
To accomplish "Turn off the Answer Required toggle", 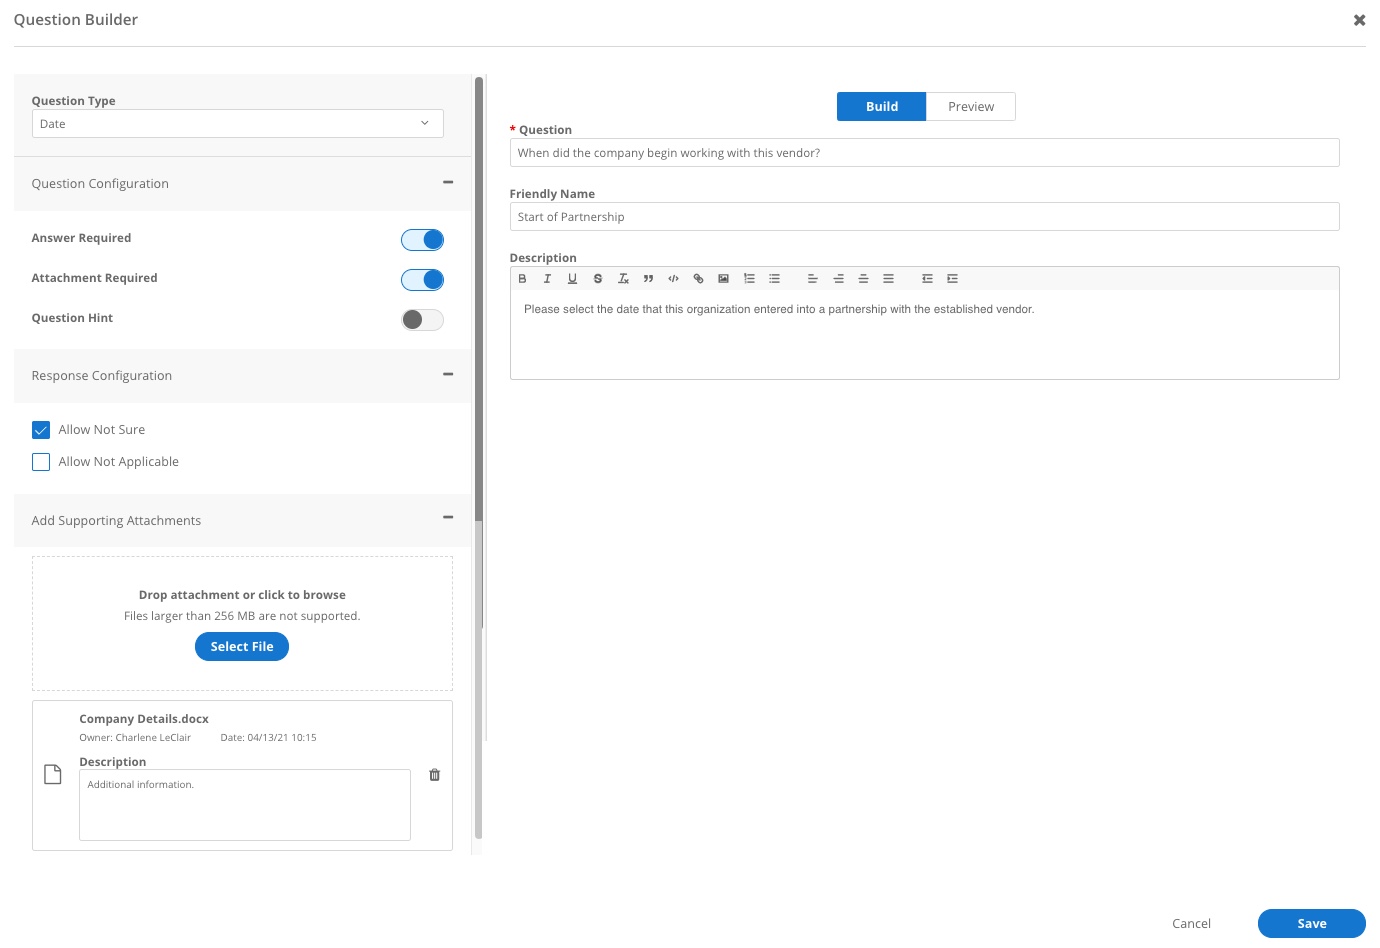I will [x=422, y=240].
